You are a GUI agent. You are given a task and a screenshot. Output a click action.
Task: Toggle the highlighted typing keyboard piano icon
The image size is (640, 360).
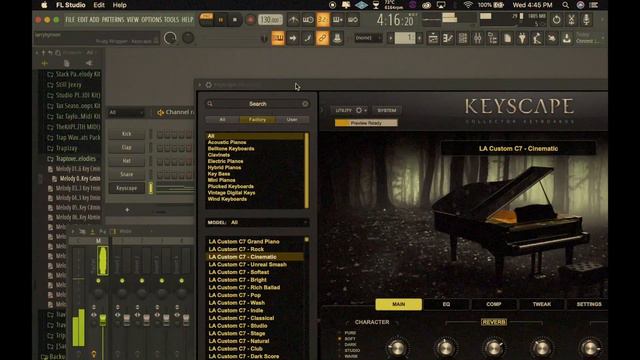pyautogui.click(x=278, y=38)
